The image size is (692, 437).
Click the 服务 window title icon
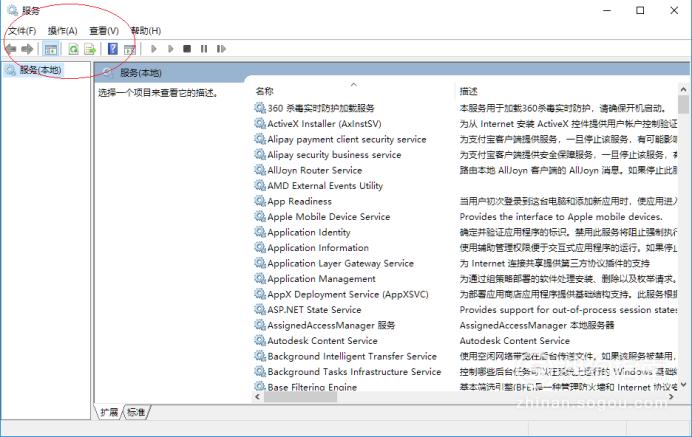pyautogui.click(x=12, y=10)
